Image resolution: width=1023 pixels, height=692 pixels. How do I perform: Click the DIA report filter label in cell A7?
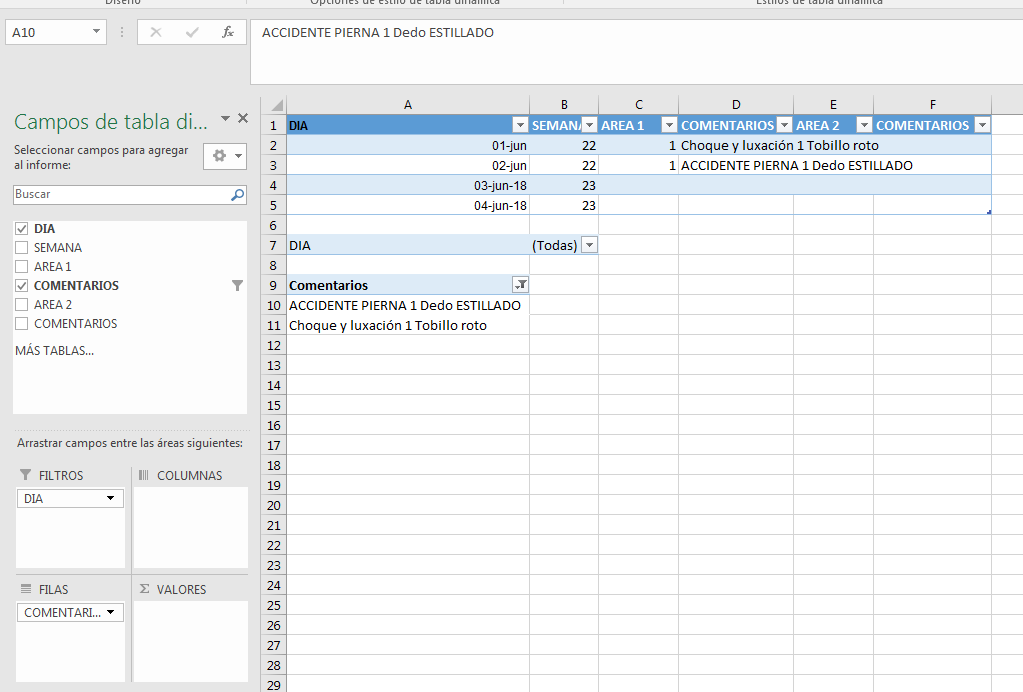408,245
